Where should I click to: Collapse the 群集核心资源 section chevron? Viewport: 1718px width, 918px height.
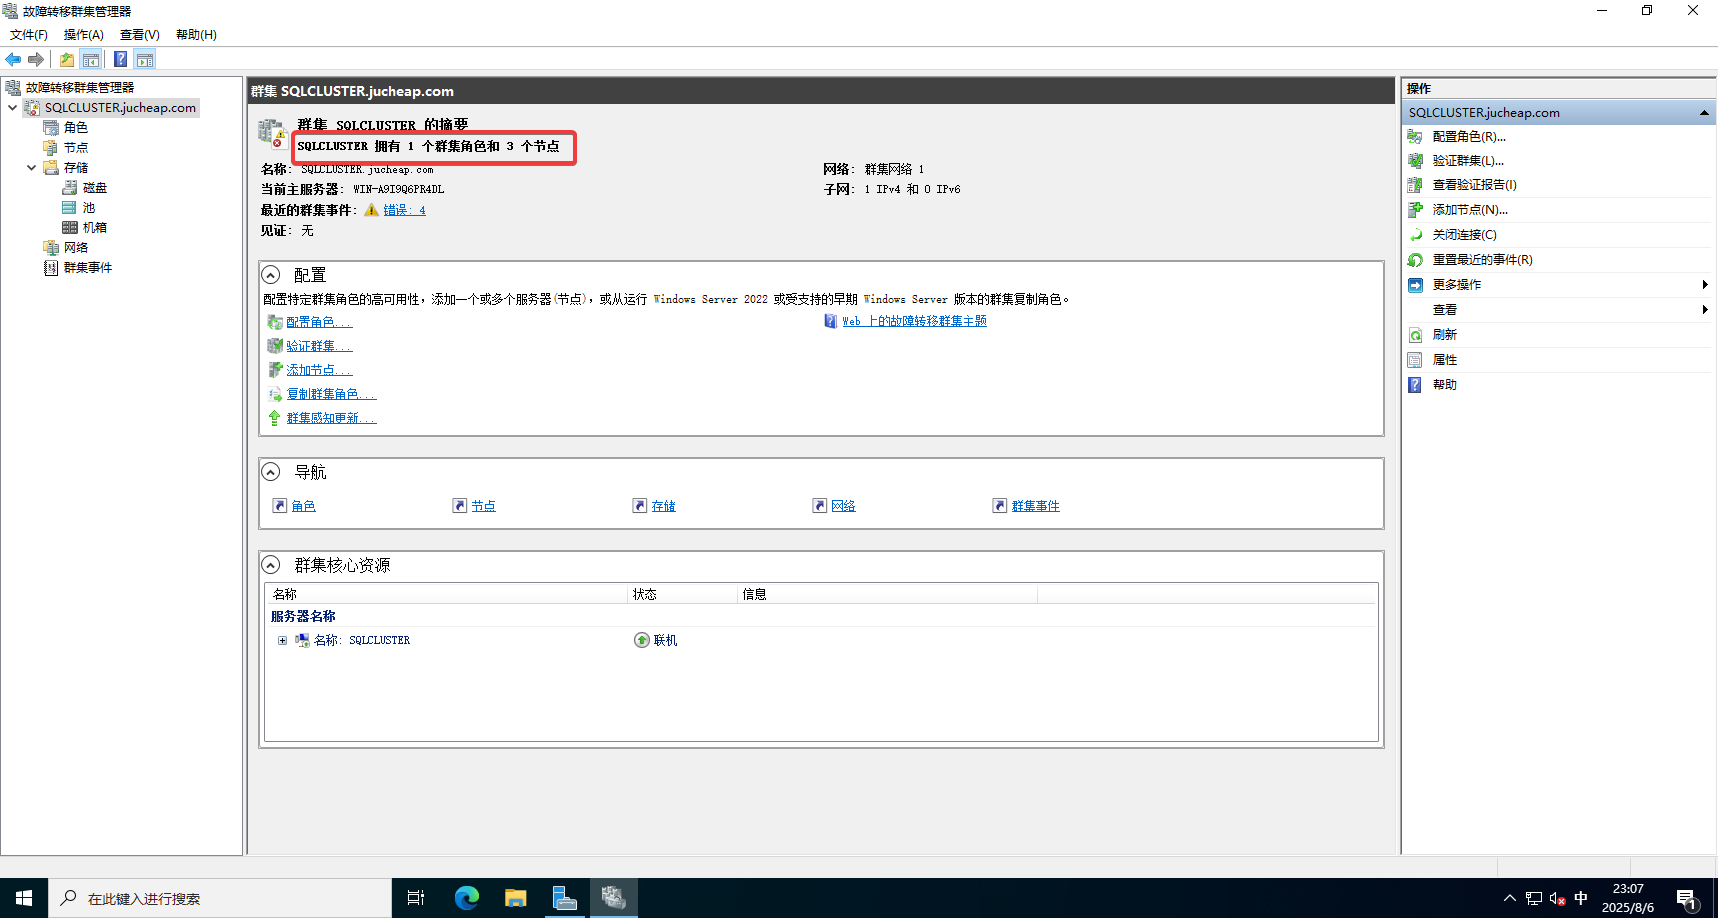point(271,565)
